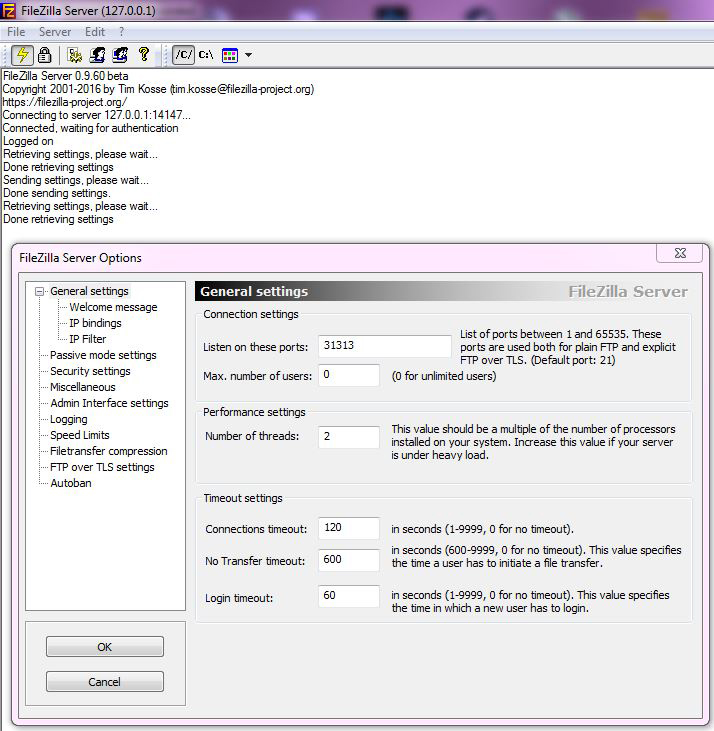Click the Login timeout field
Image resolution: width=714 pixels, height=731 pixels.
coord(349,596)
